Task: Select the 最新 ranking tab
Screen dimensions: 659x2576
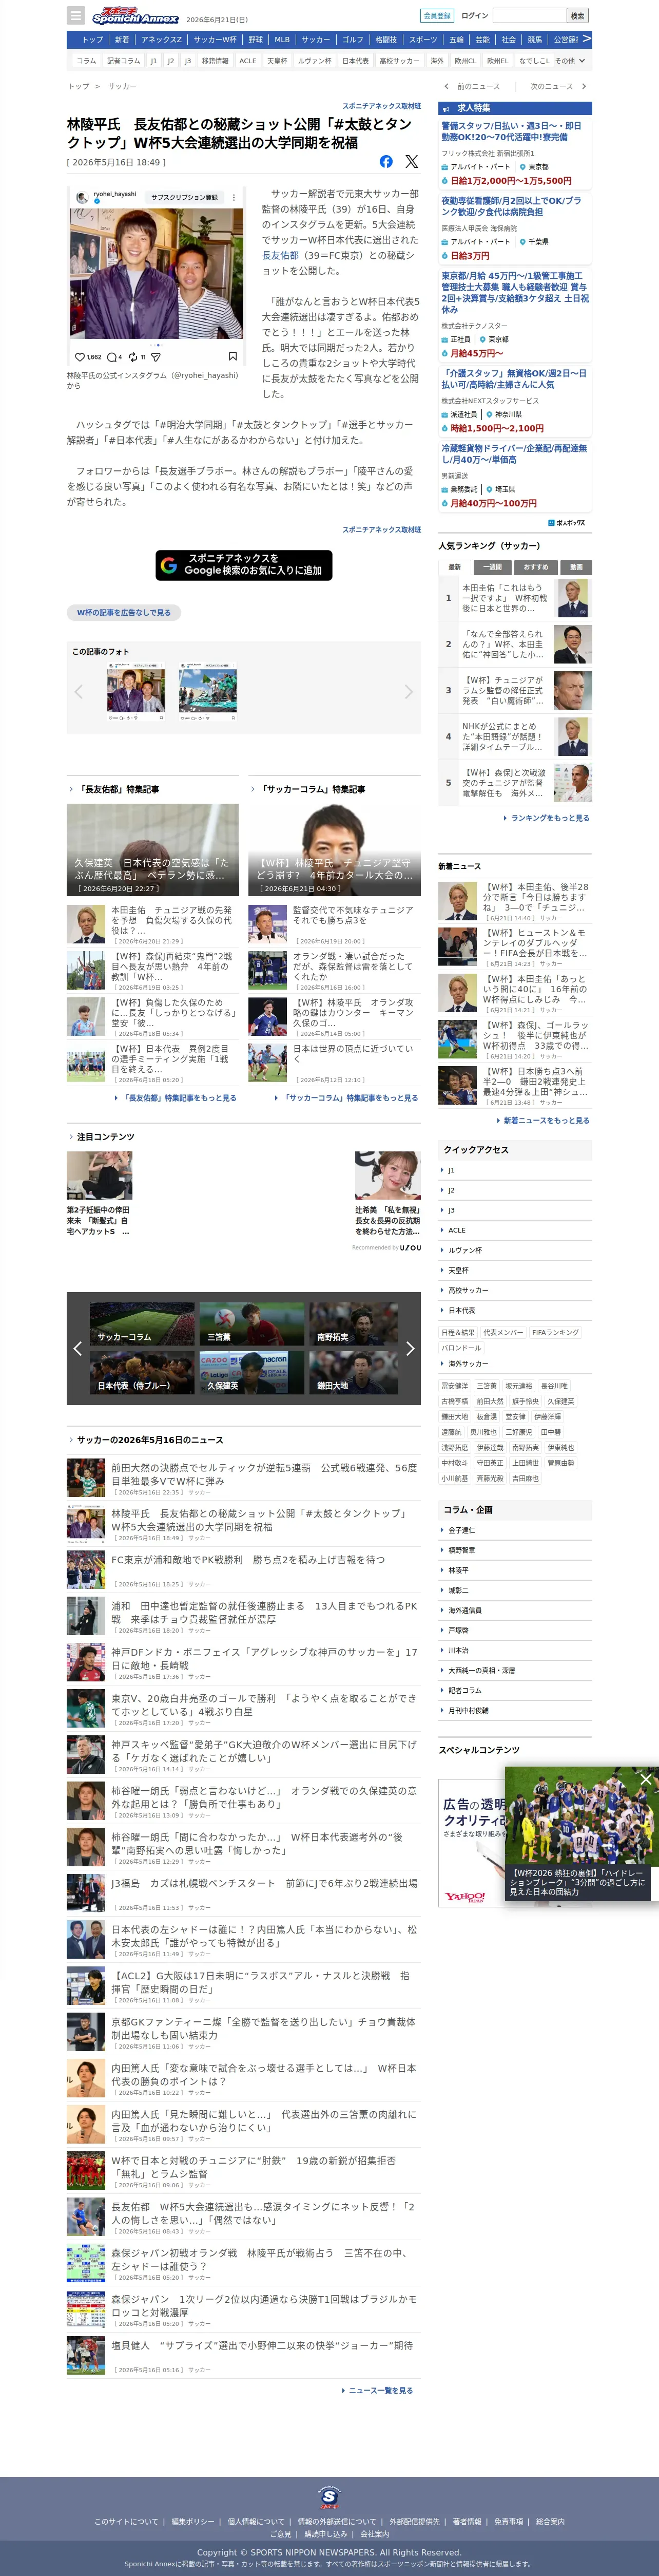Action: click(x=454, y=567)
